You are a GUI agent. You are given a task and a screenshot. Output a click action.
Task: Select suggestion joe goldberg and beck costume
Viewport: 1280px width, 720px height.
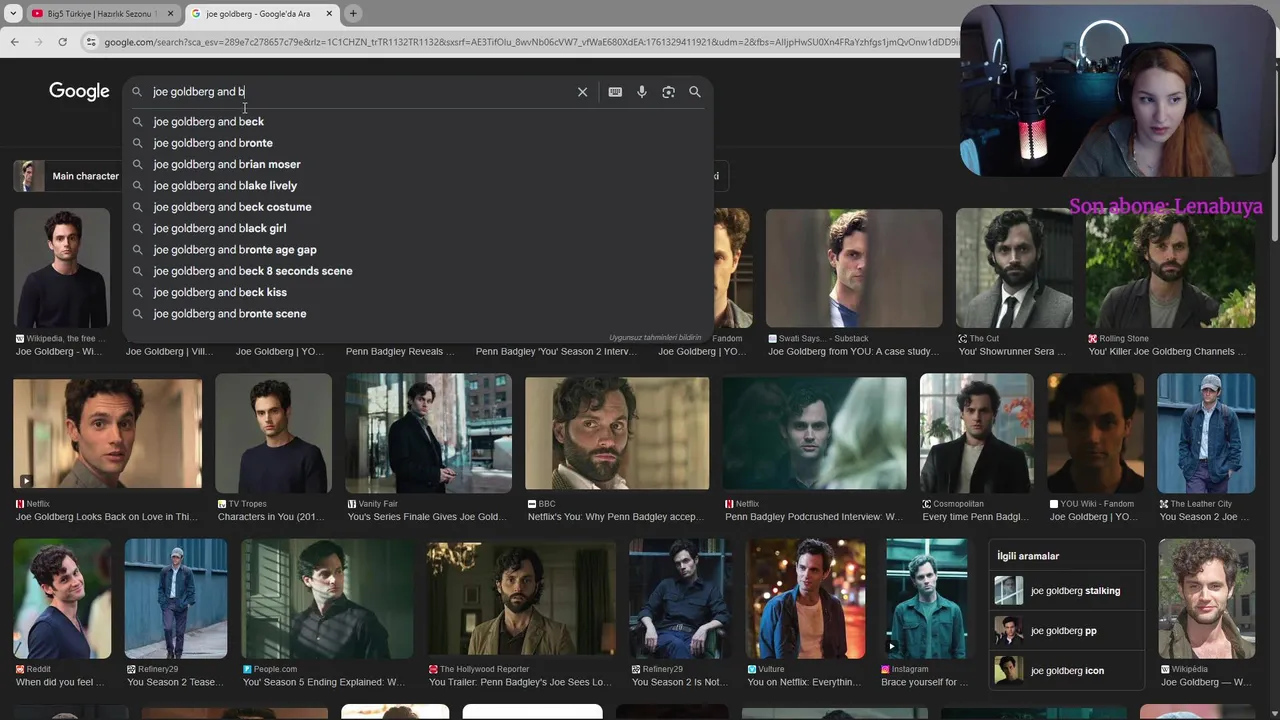pos(418,207)
